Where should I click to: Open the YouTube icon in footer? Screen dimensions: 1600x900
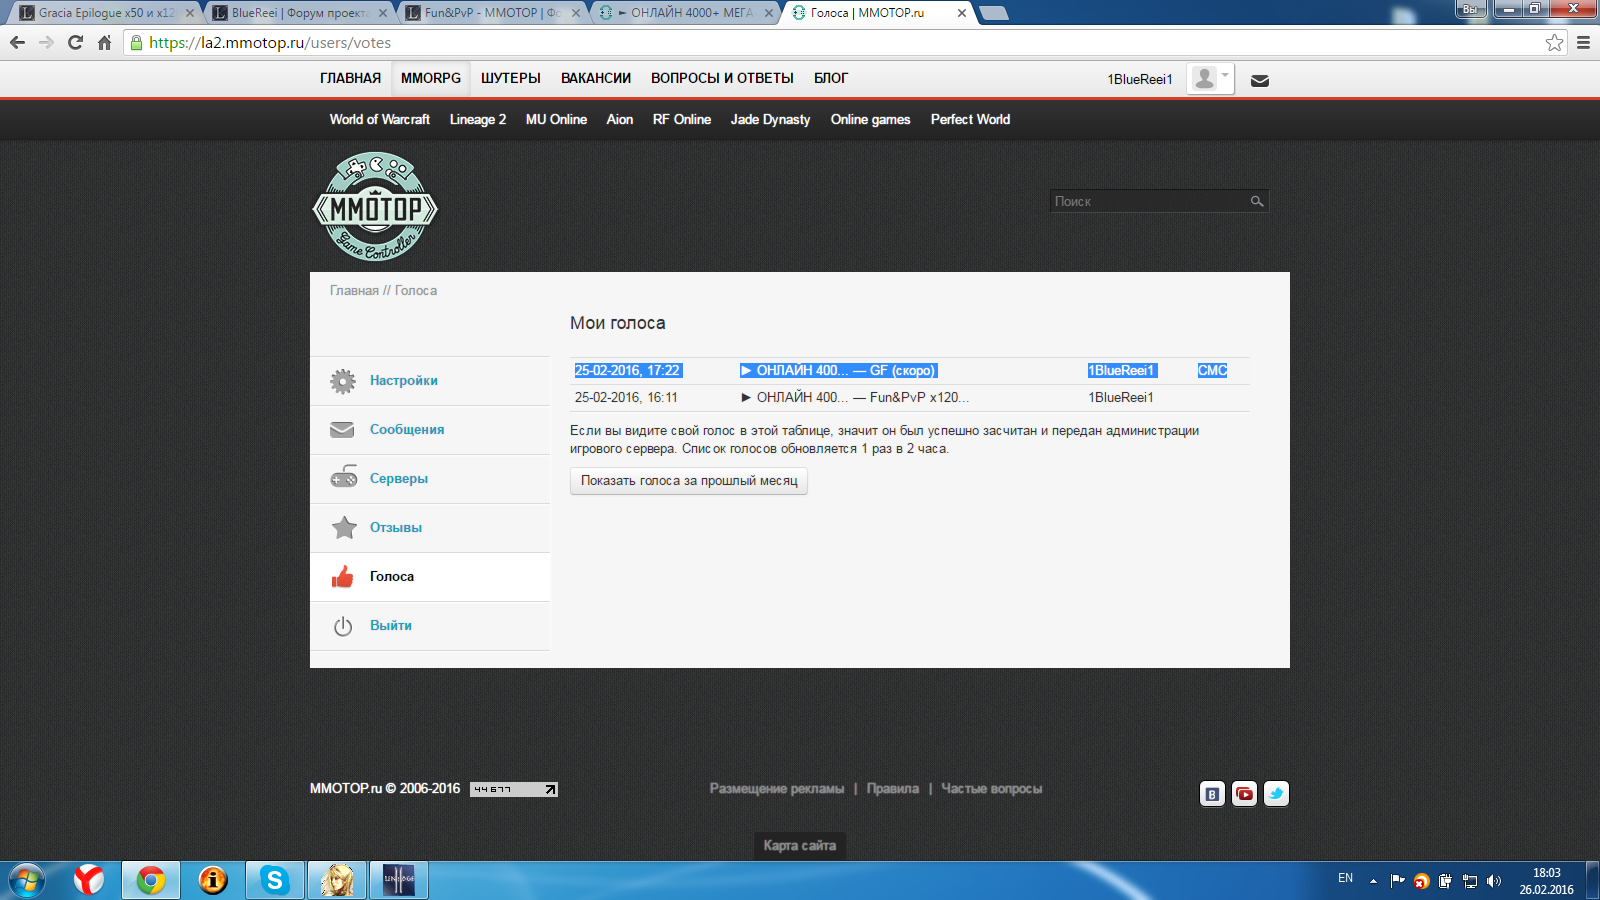pyautogui.click(x=1244, y=794)
